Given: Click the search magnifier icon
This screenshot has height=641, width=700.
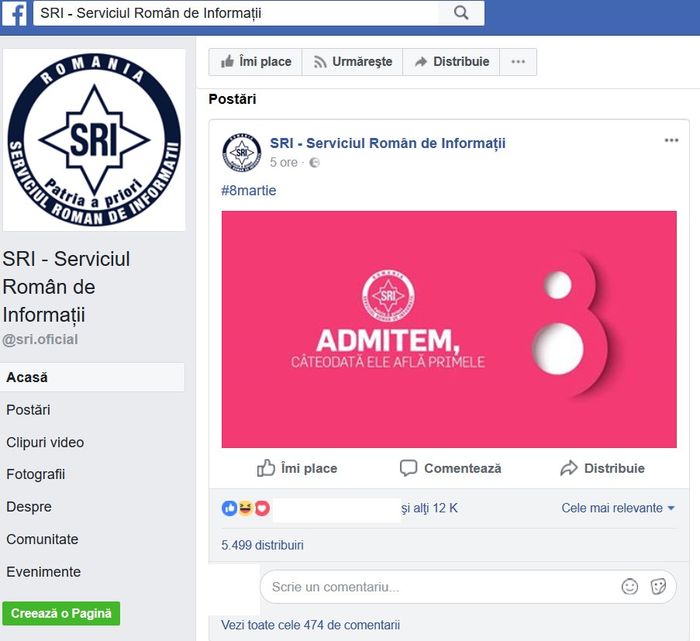Looking at the screenshot, I should click(461, 13).
